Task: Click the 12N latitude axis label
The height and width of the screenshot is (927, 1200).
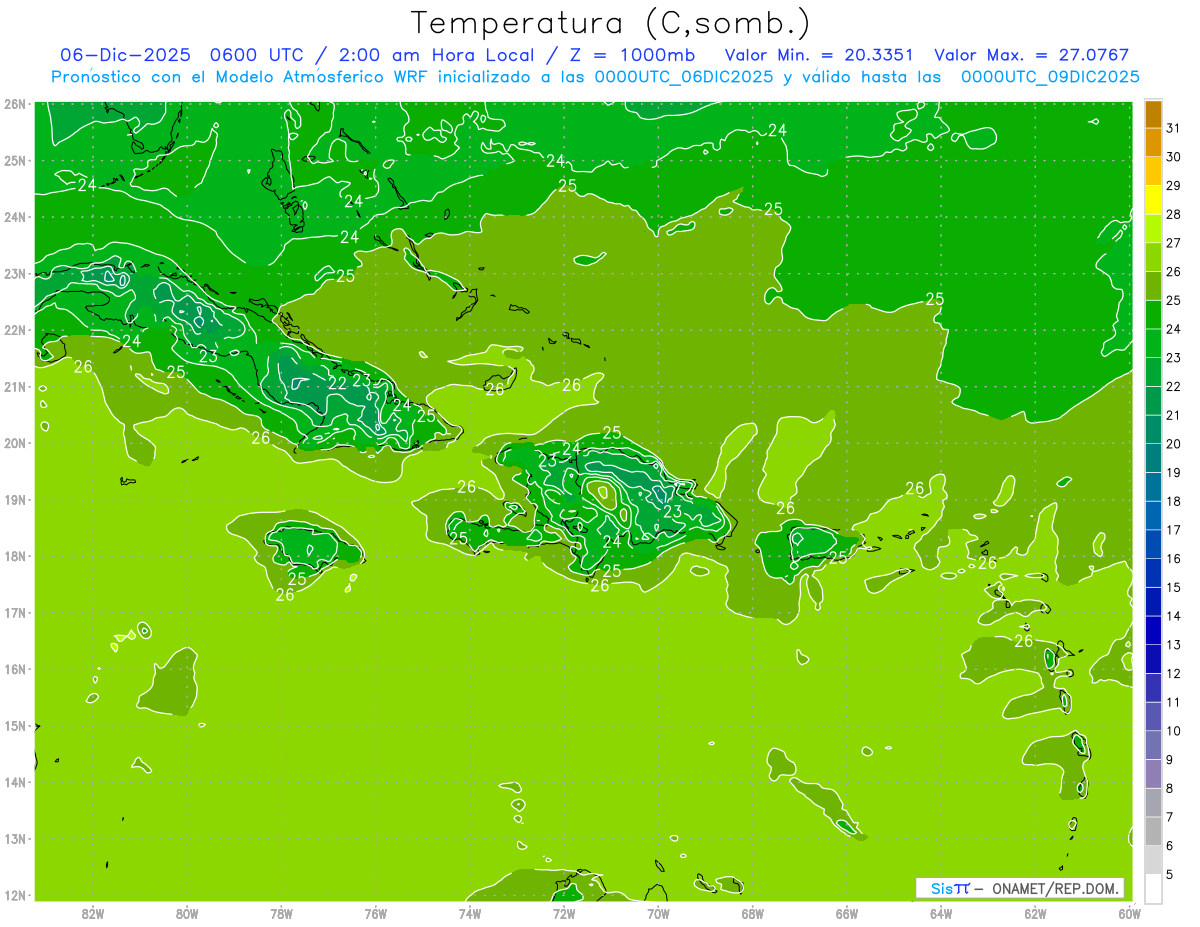Action: (x=14, y=895)
